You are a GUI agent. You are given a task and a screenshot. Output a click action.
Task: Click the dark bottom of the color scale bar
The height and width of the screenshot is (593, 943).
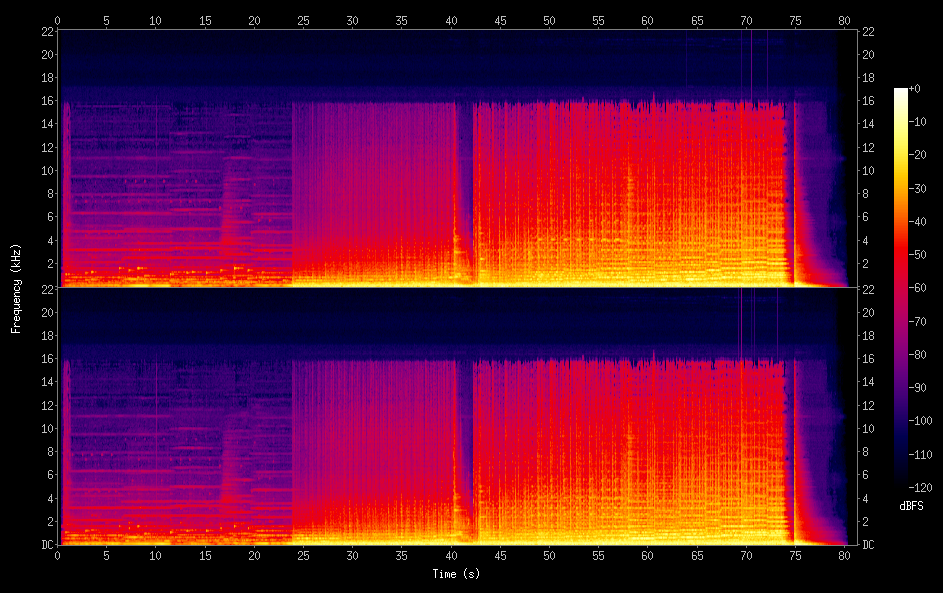(901, 480)
